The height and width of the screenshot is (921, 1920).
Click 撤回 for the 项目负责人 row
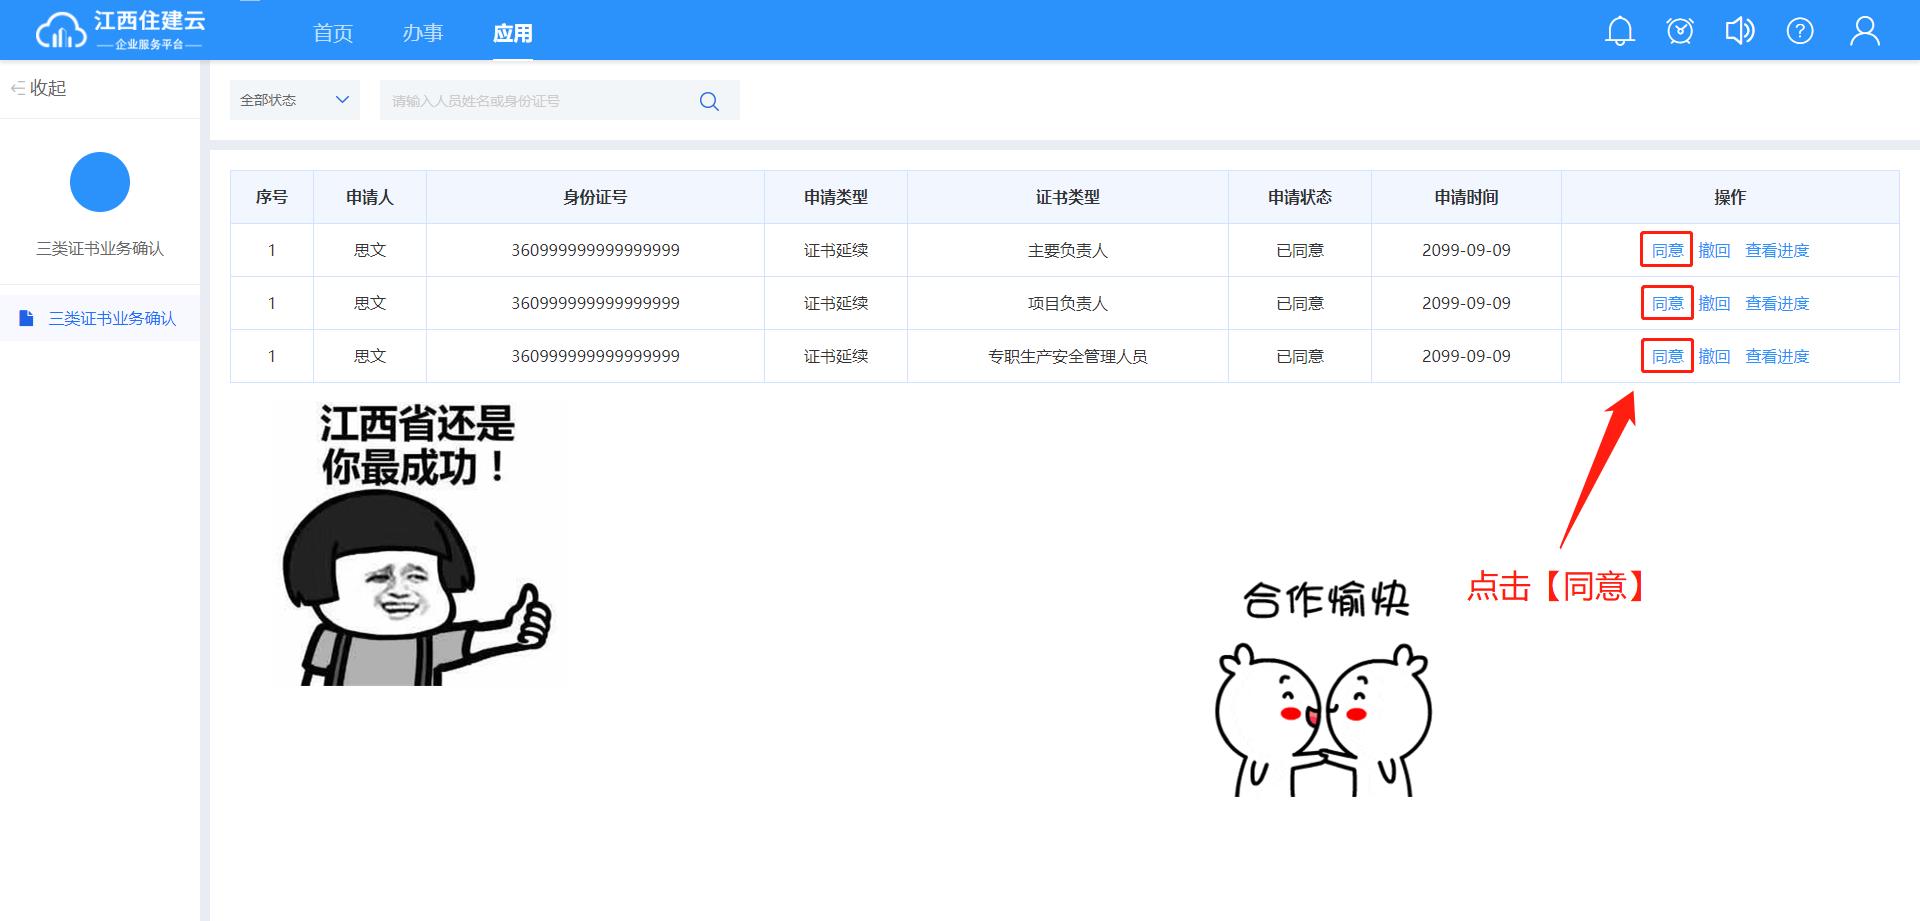(x=1714, y=303)
